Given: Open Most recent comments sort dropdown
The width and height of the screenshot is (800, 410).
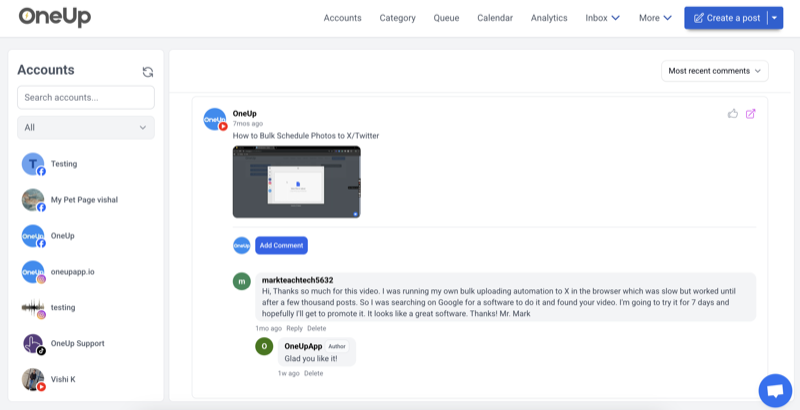Looking at the screenshot, I should tap(715, 71).
